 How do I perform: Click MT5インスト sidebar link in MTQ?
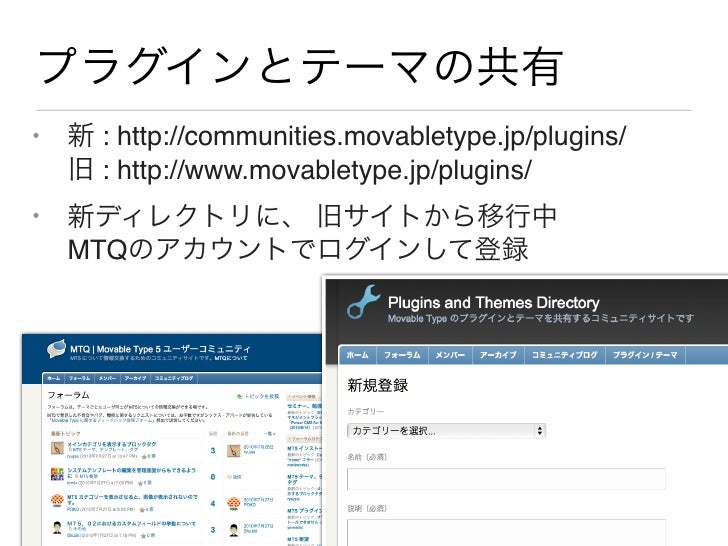tap(304, 448)
